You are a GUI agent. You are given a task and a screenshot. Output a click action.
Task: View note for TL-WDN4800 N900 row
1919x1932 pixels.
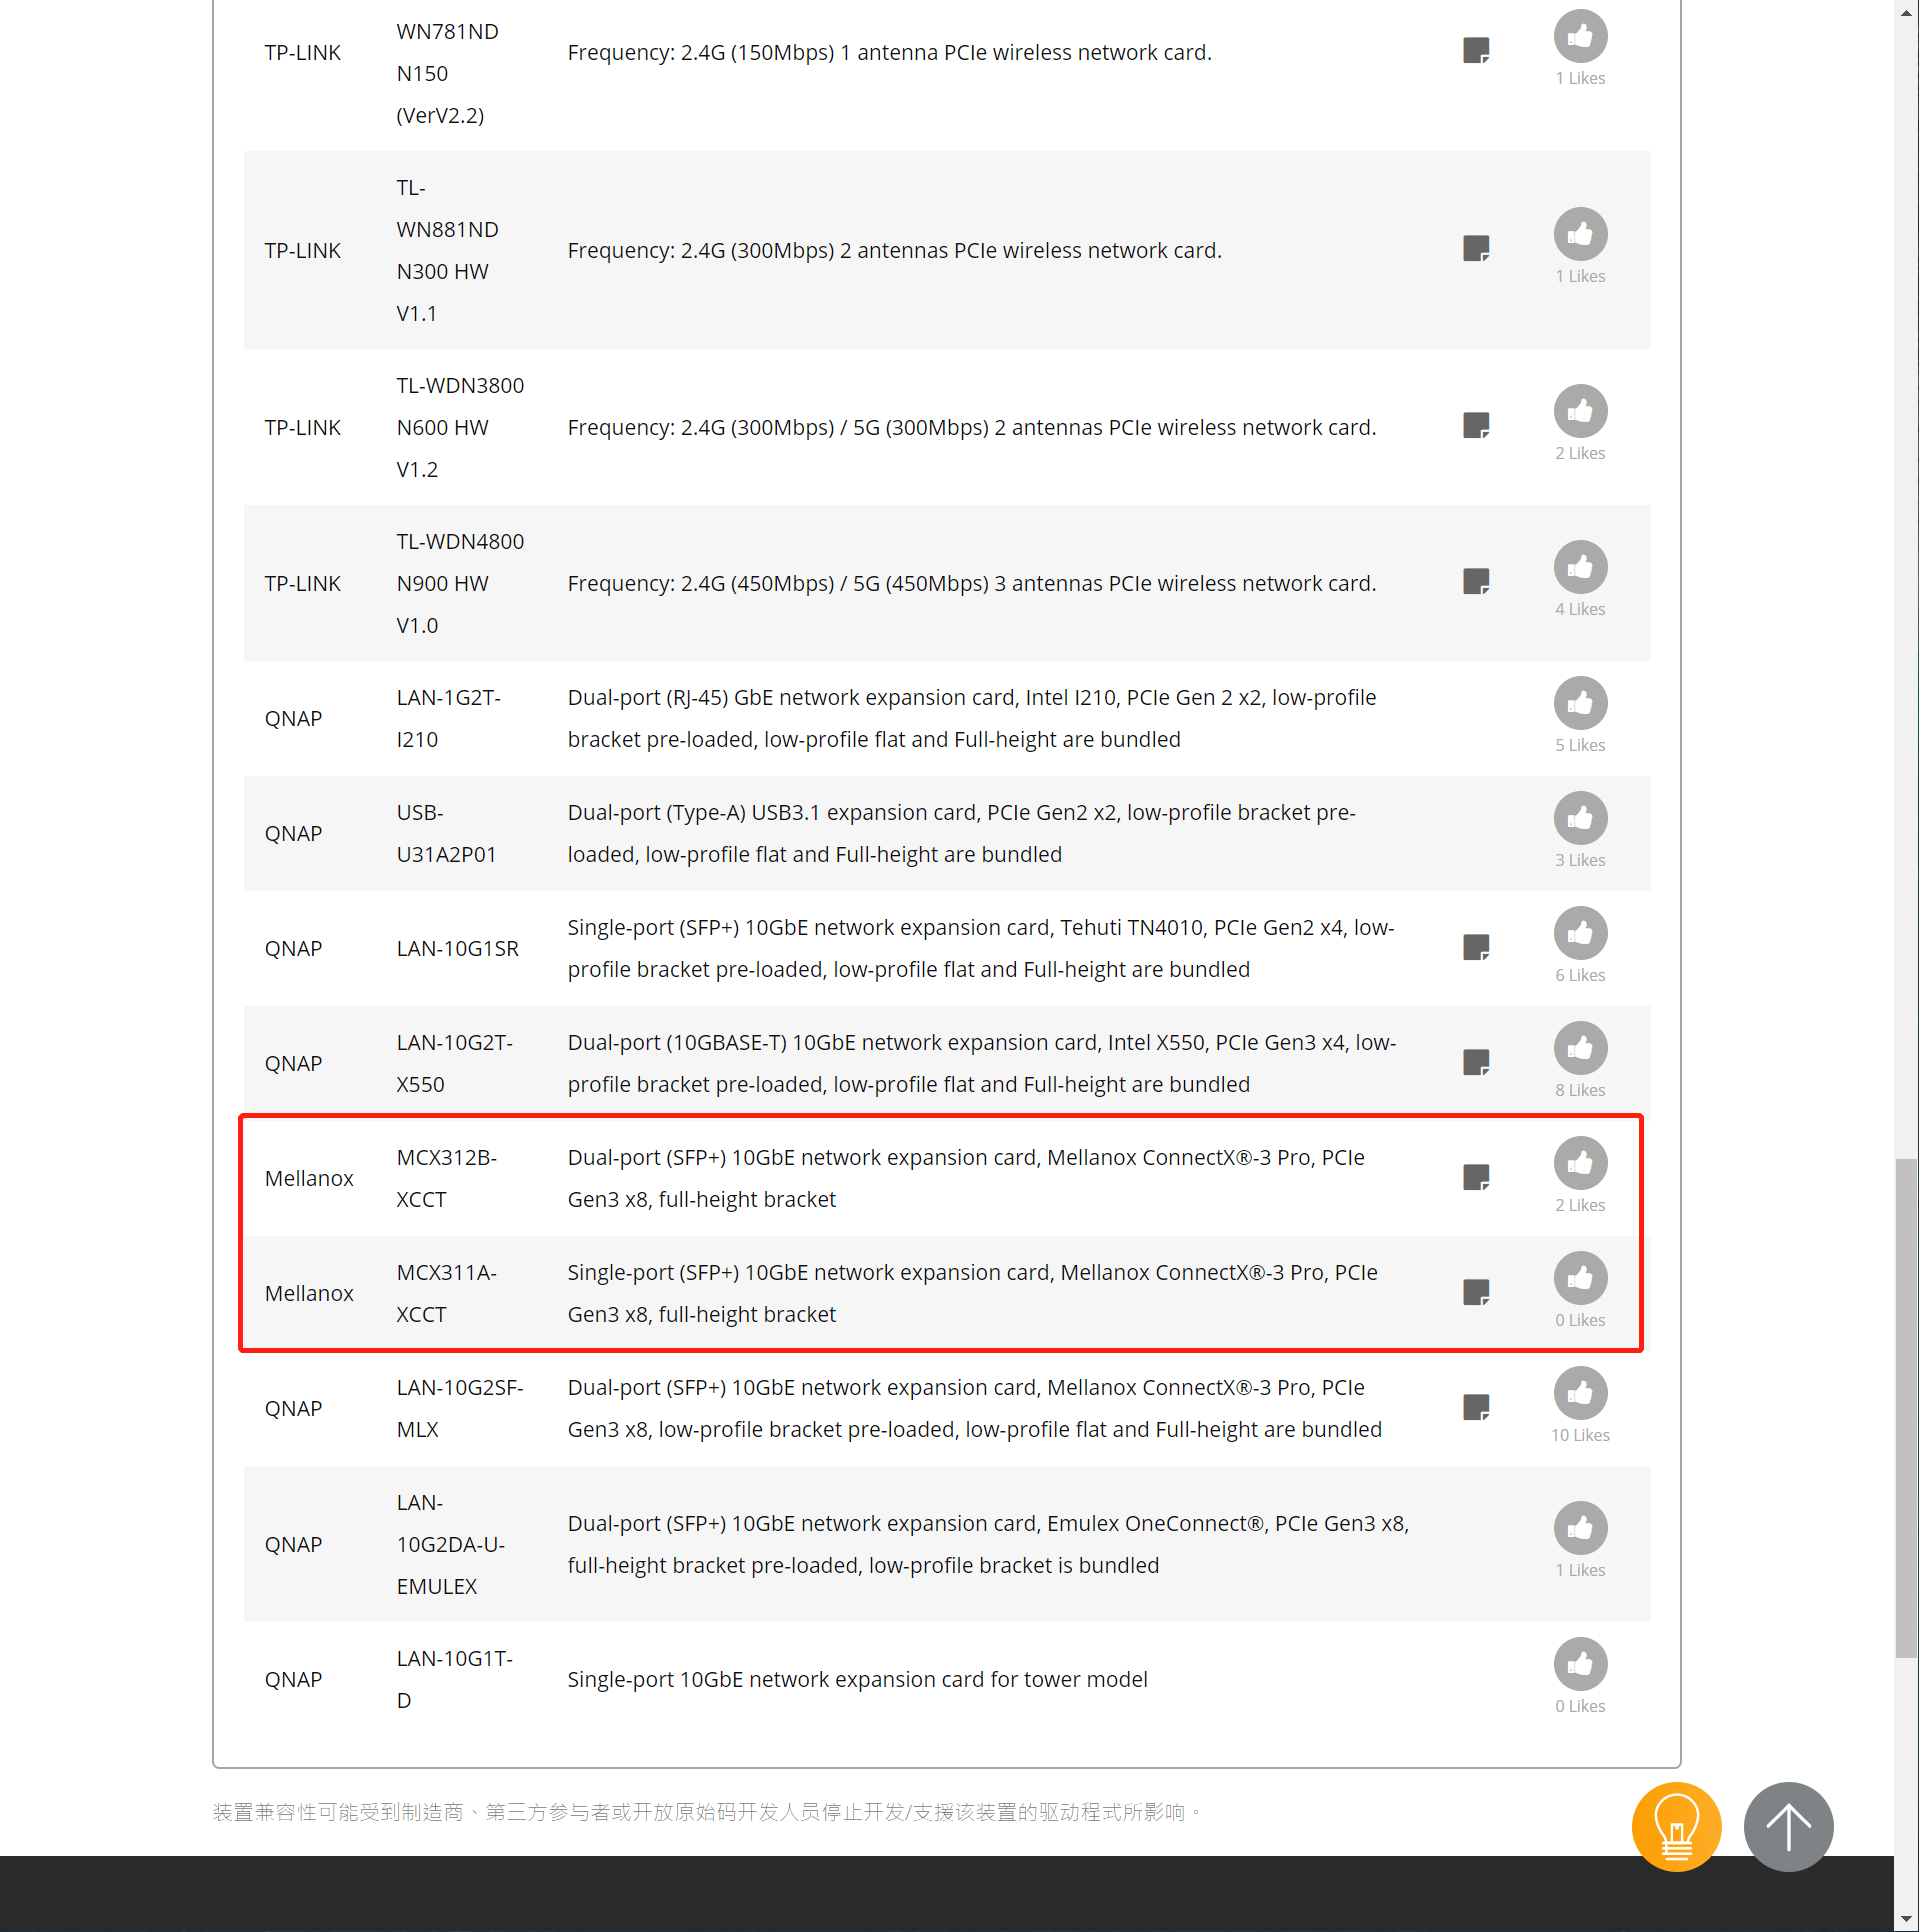click(x=1475, y=581)
